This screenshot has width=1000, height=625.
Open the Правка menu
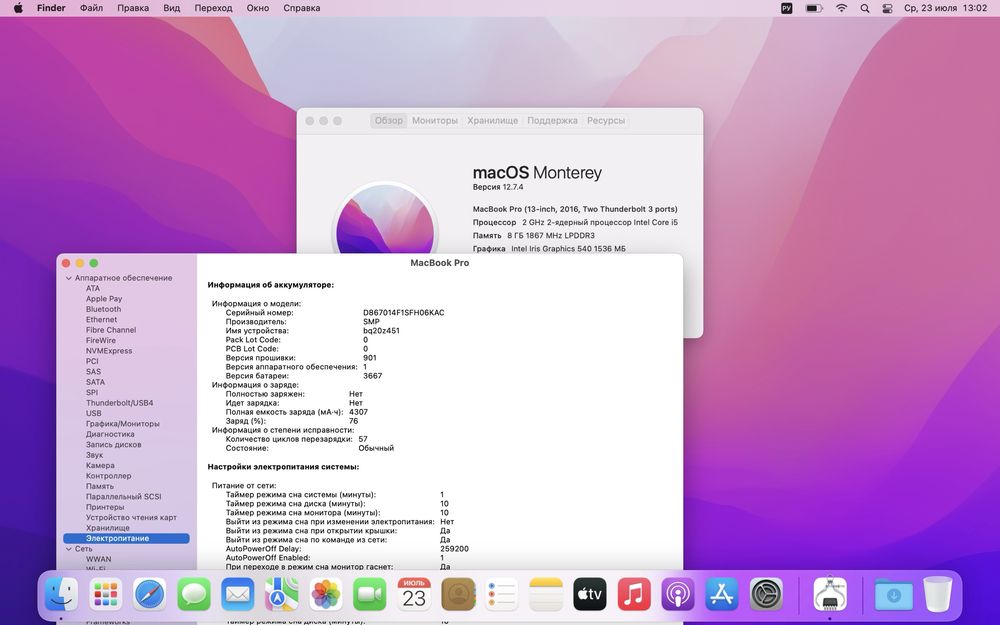[133, 8]
